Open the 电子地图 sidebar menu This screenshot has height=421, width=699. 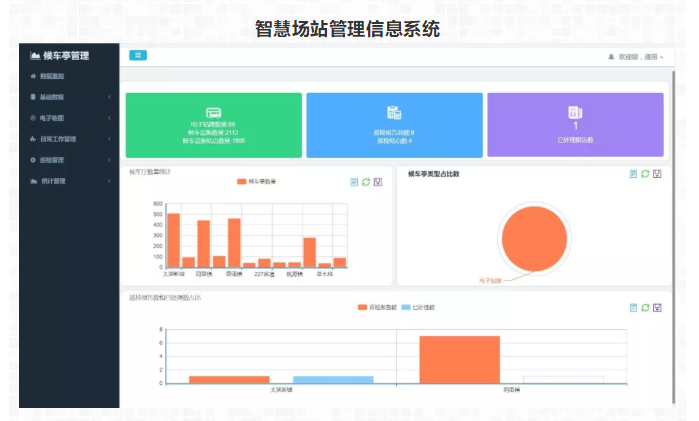(69, 118)
